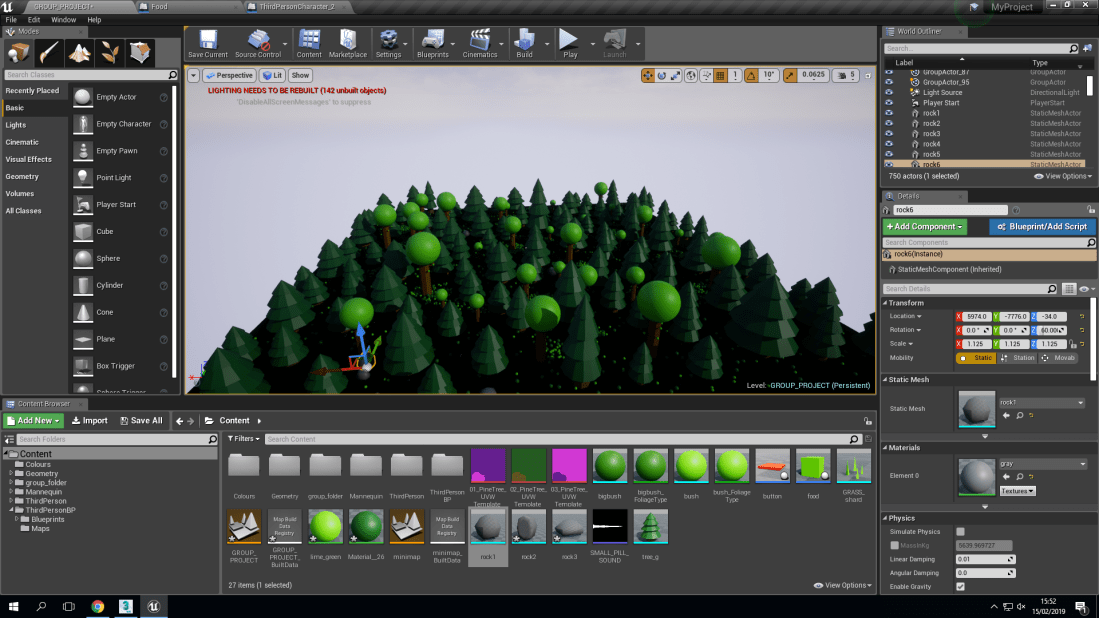Toggle grid snapping in the viewport
The image size is (1099, 618).
[x=721, y=75]
